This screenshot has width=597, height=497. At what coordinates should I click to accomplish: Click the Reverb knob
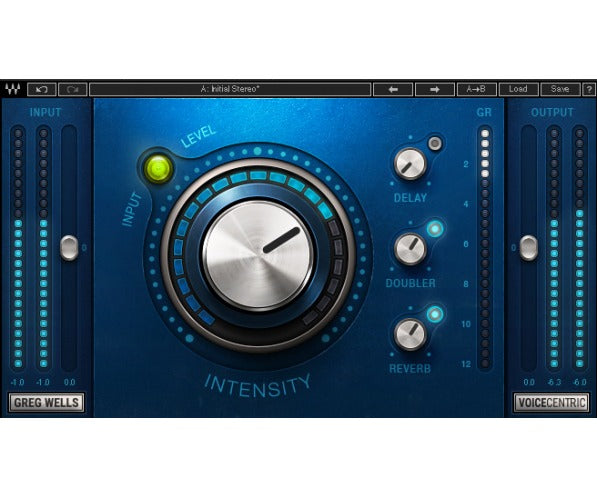click(x=410, y=334)
